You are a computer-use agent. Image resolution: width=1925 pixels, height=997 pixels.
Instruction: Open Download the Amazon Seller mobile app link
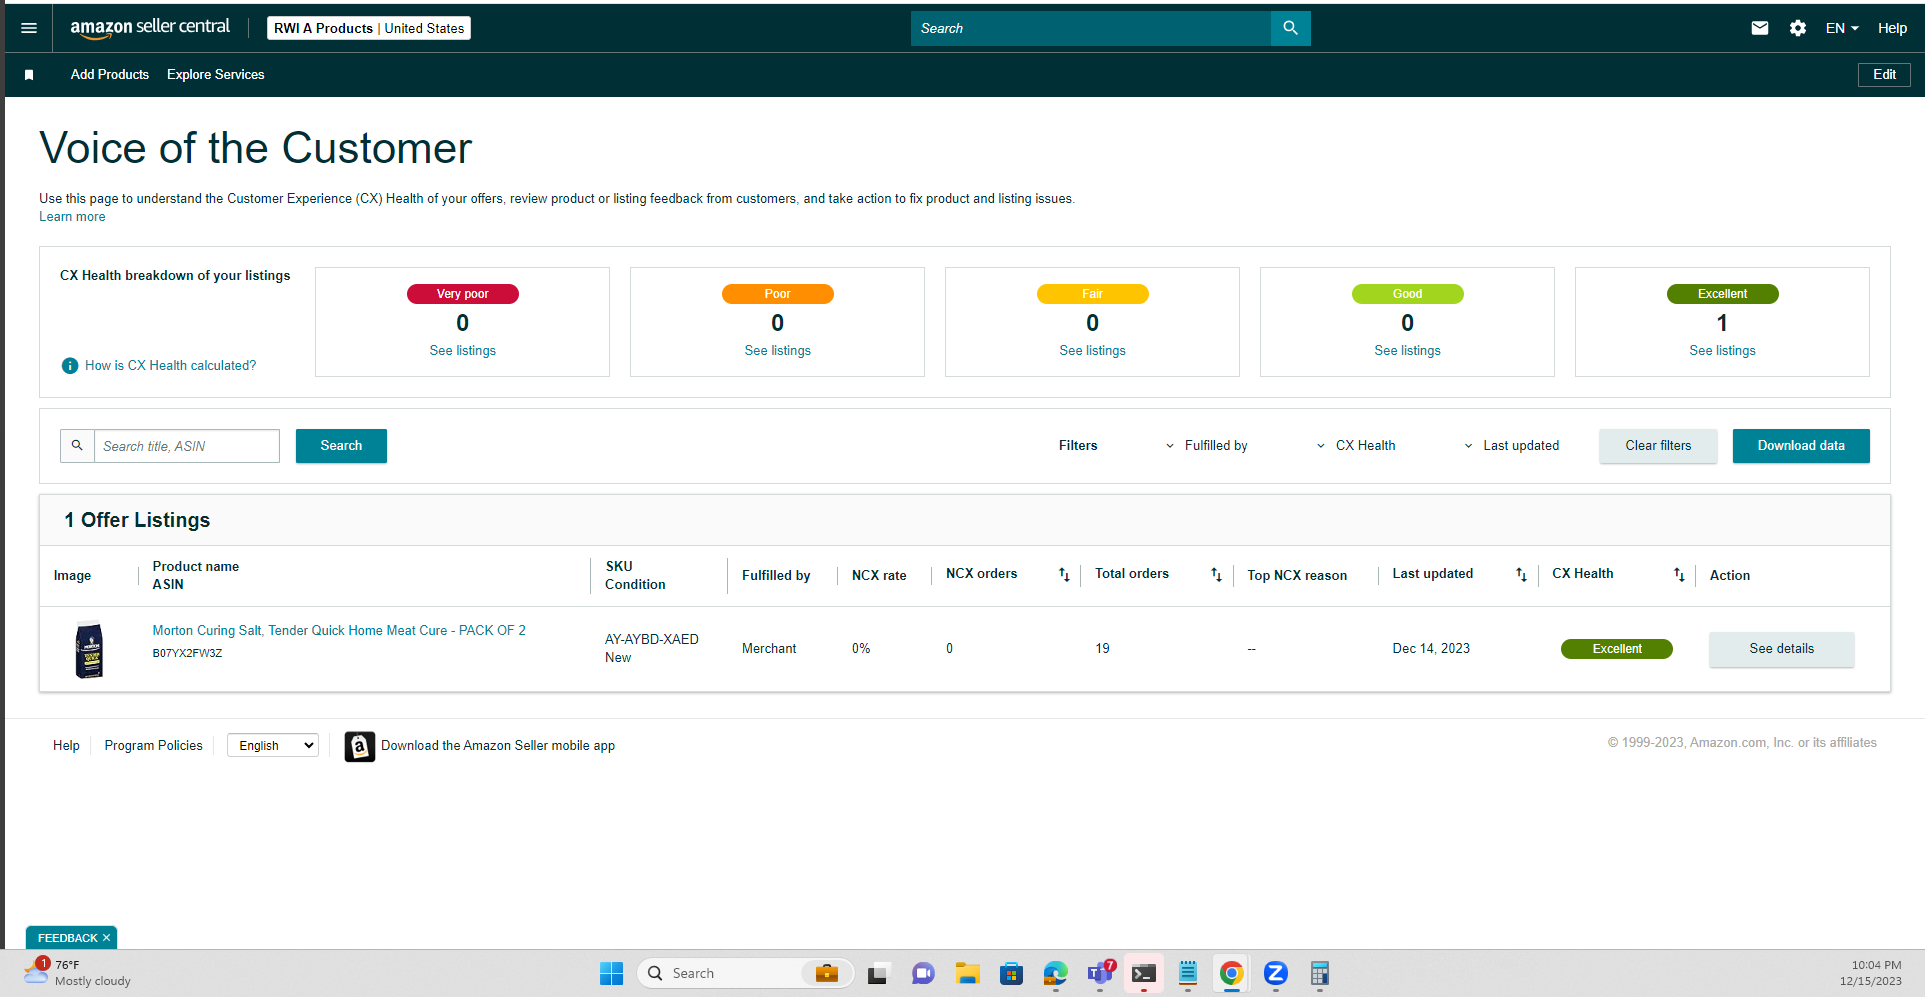pyautogui.click(x=498, y=746)
